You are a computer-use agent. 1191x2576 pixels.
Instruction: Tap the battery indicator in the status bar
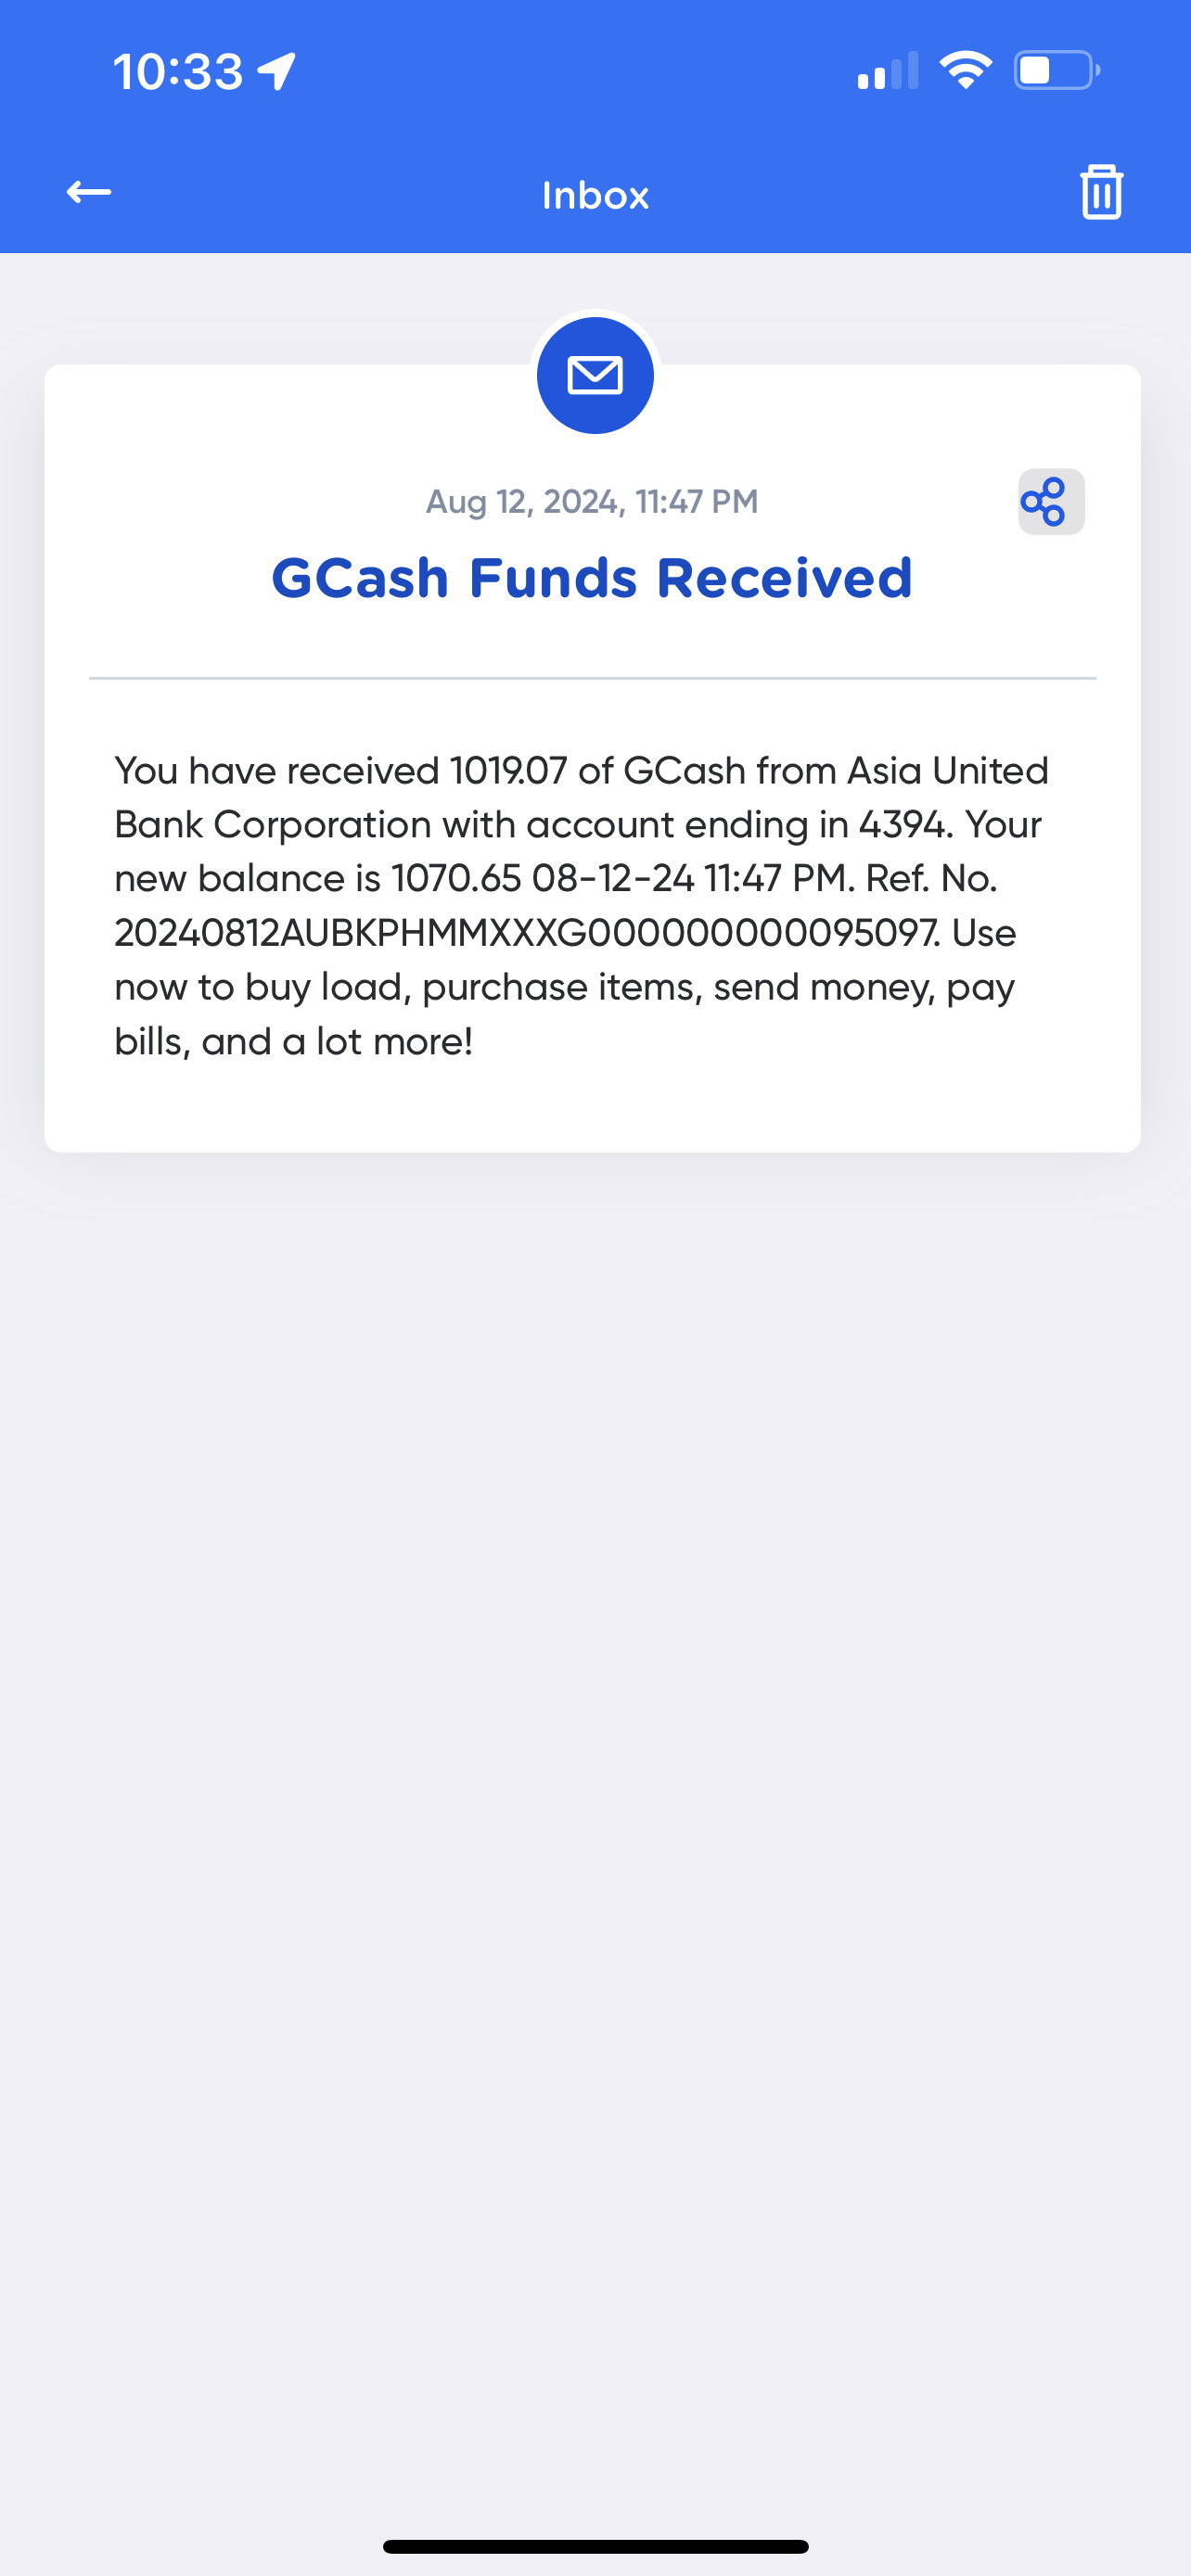(x=1057, y=71)
